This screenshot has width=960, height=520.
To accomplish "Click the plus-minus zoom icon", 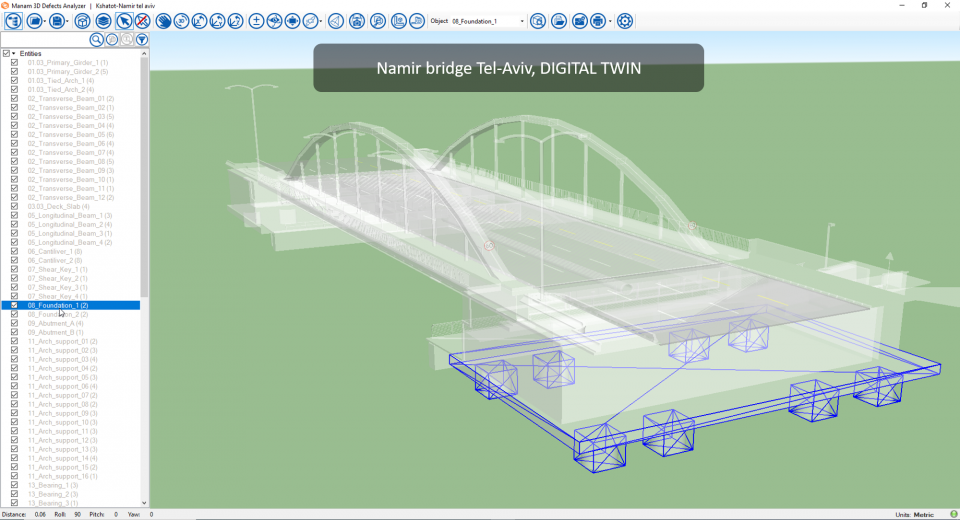I will [257, 21].
